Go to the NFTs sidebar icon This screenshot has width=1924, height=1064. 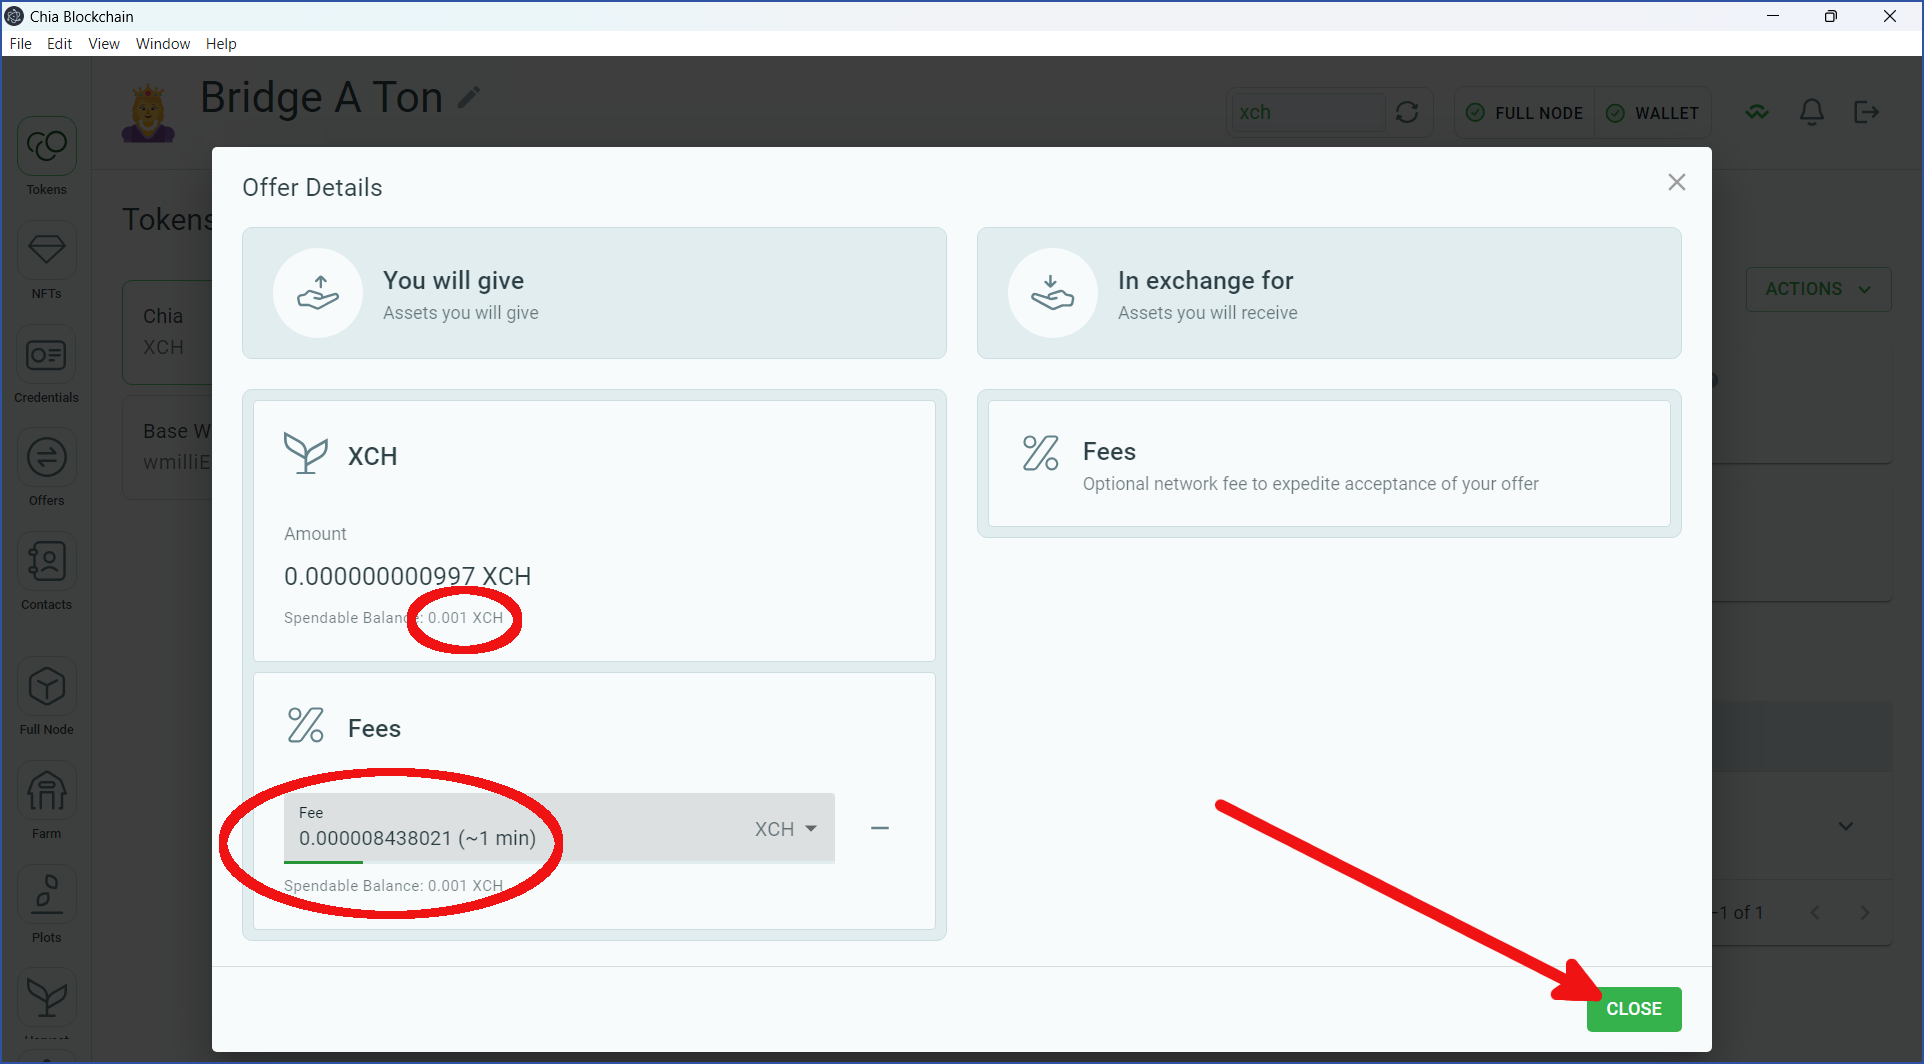click(x=46, y=251)
